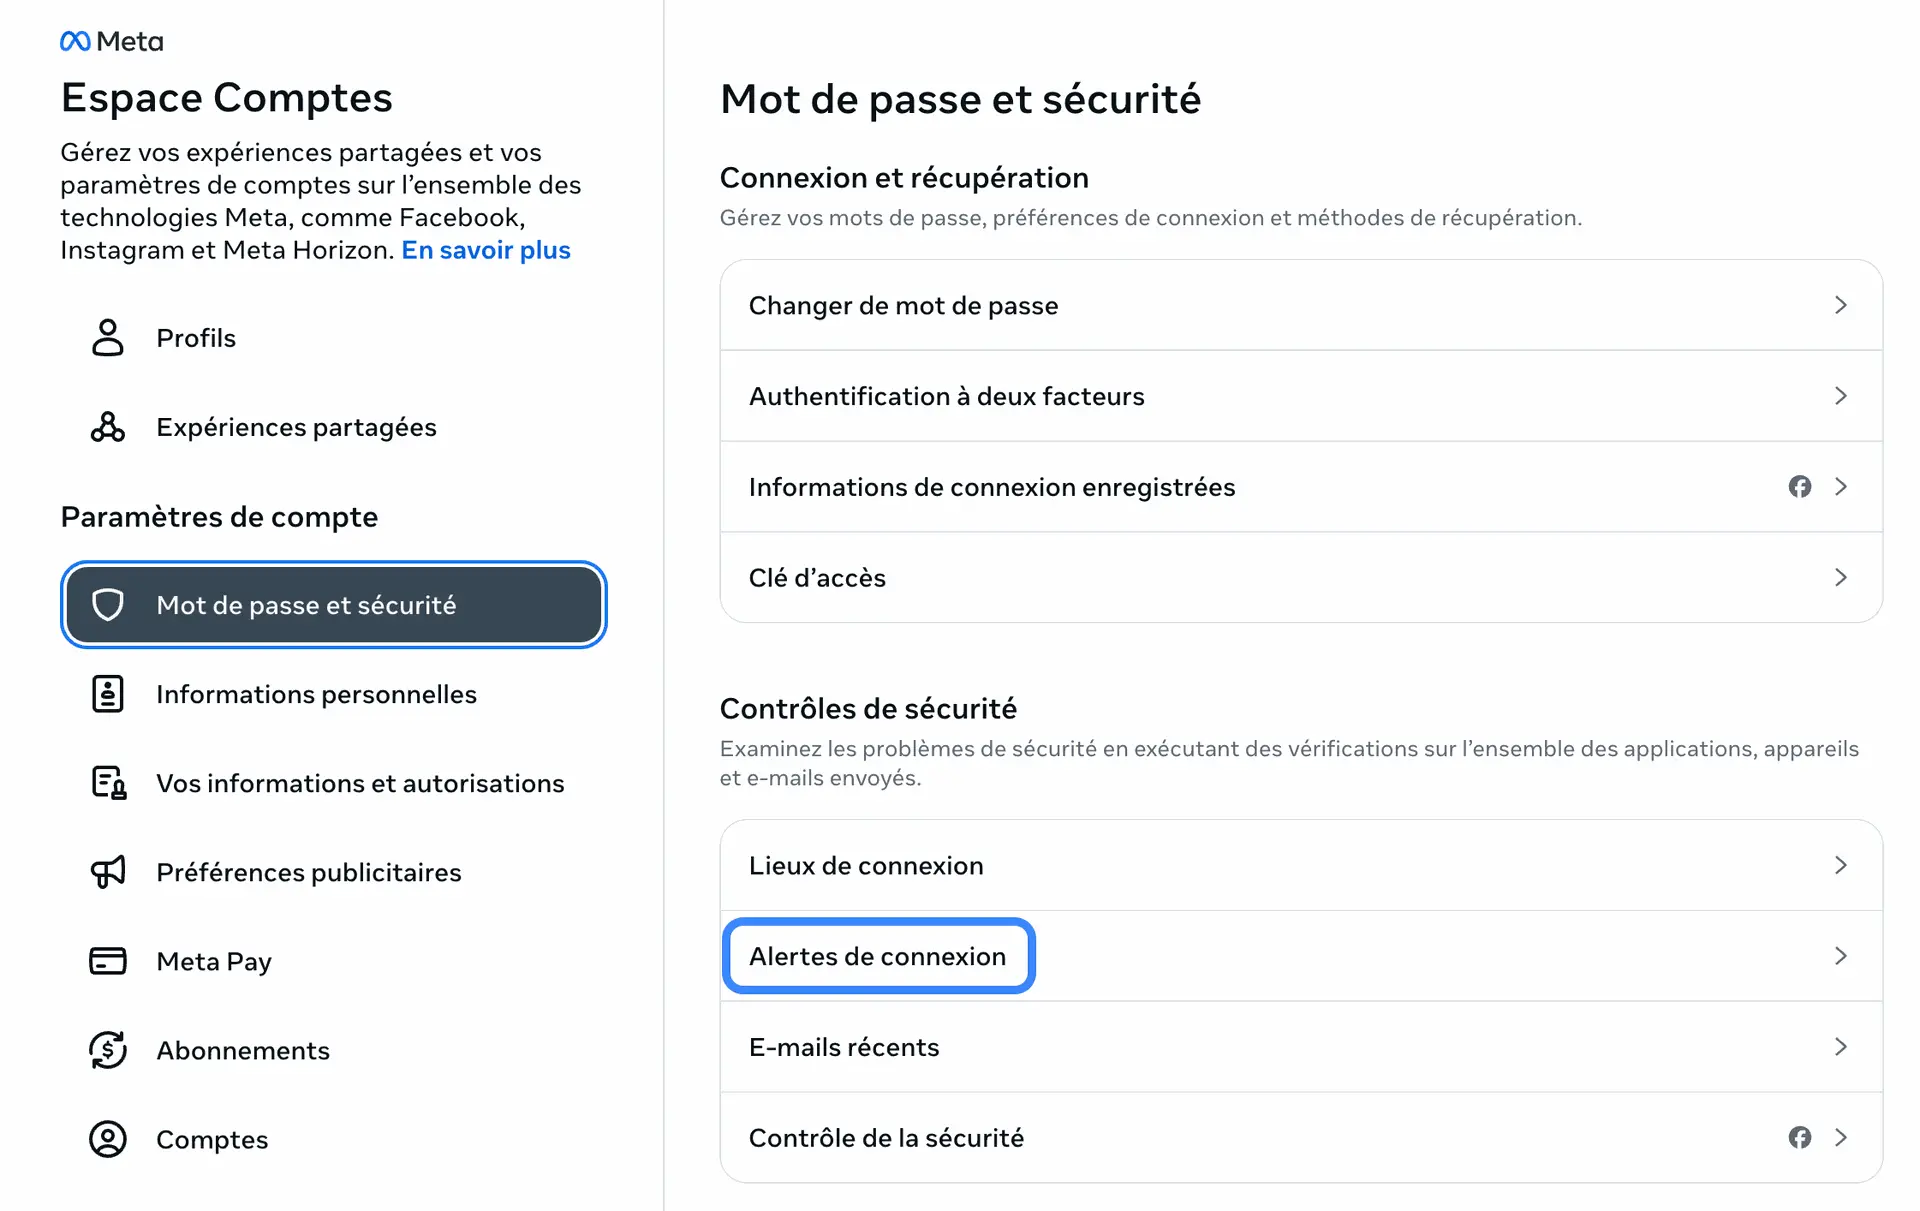Follow the "En savoir plus" link
The width and height of the screenshot is (1920, 1211).
tap(486, 250)
